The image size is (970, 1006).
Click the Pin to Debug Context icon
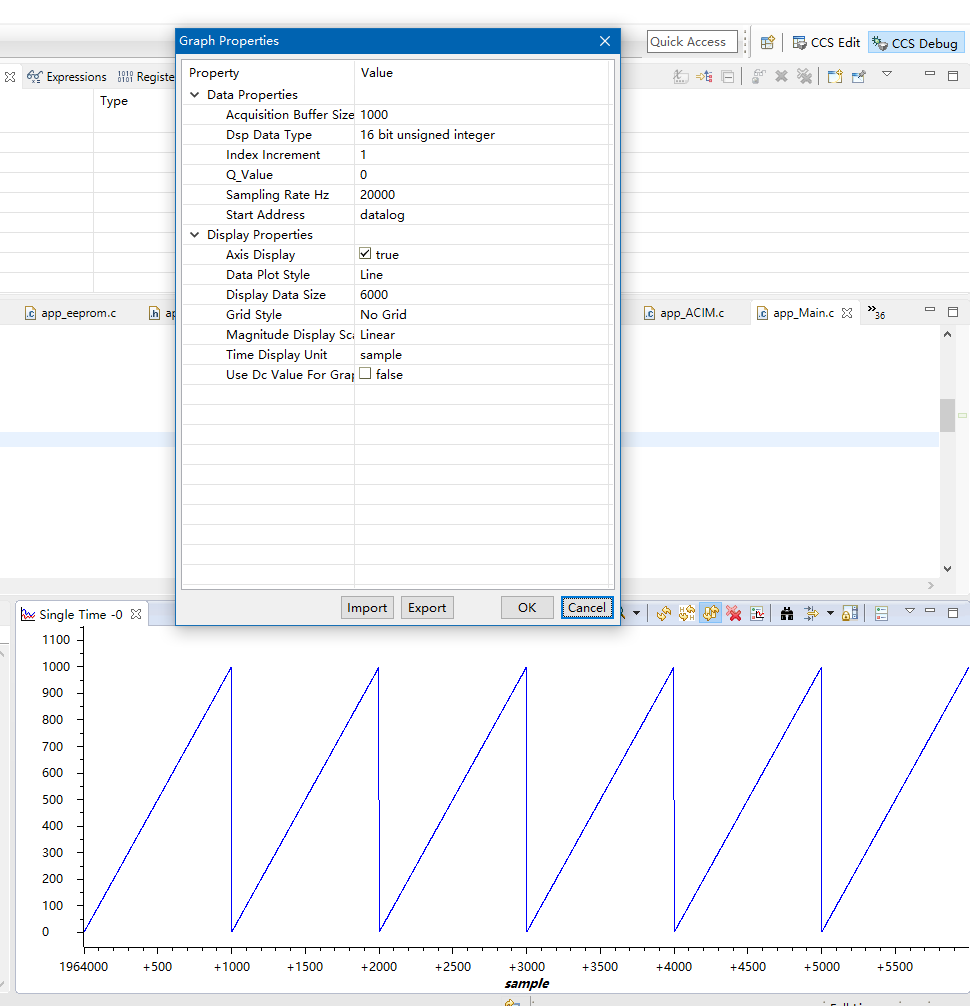[x=858, y=76]
